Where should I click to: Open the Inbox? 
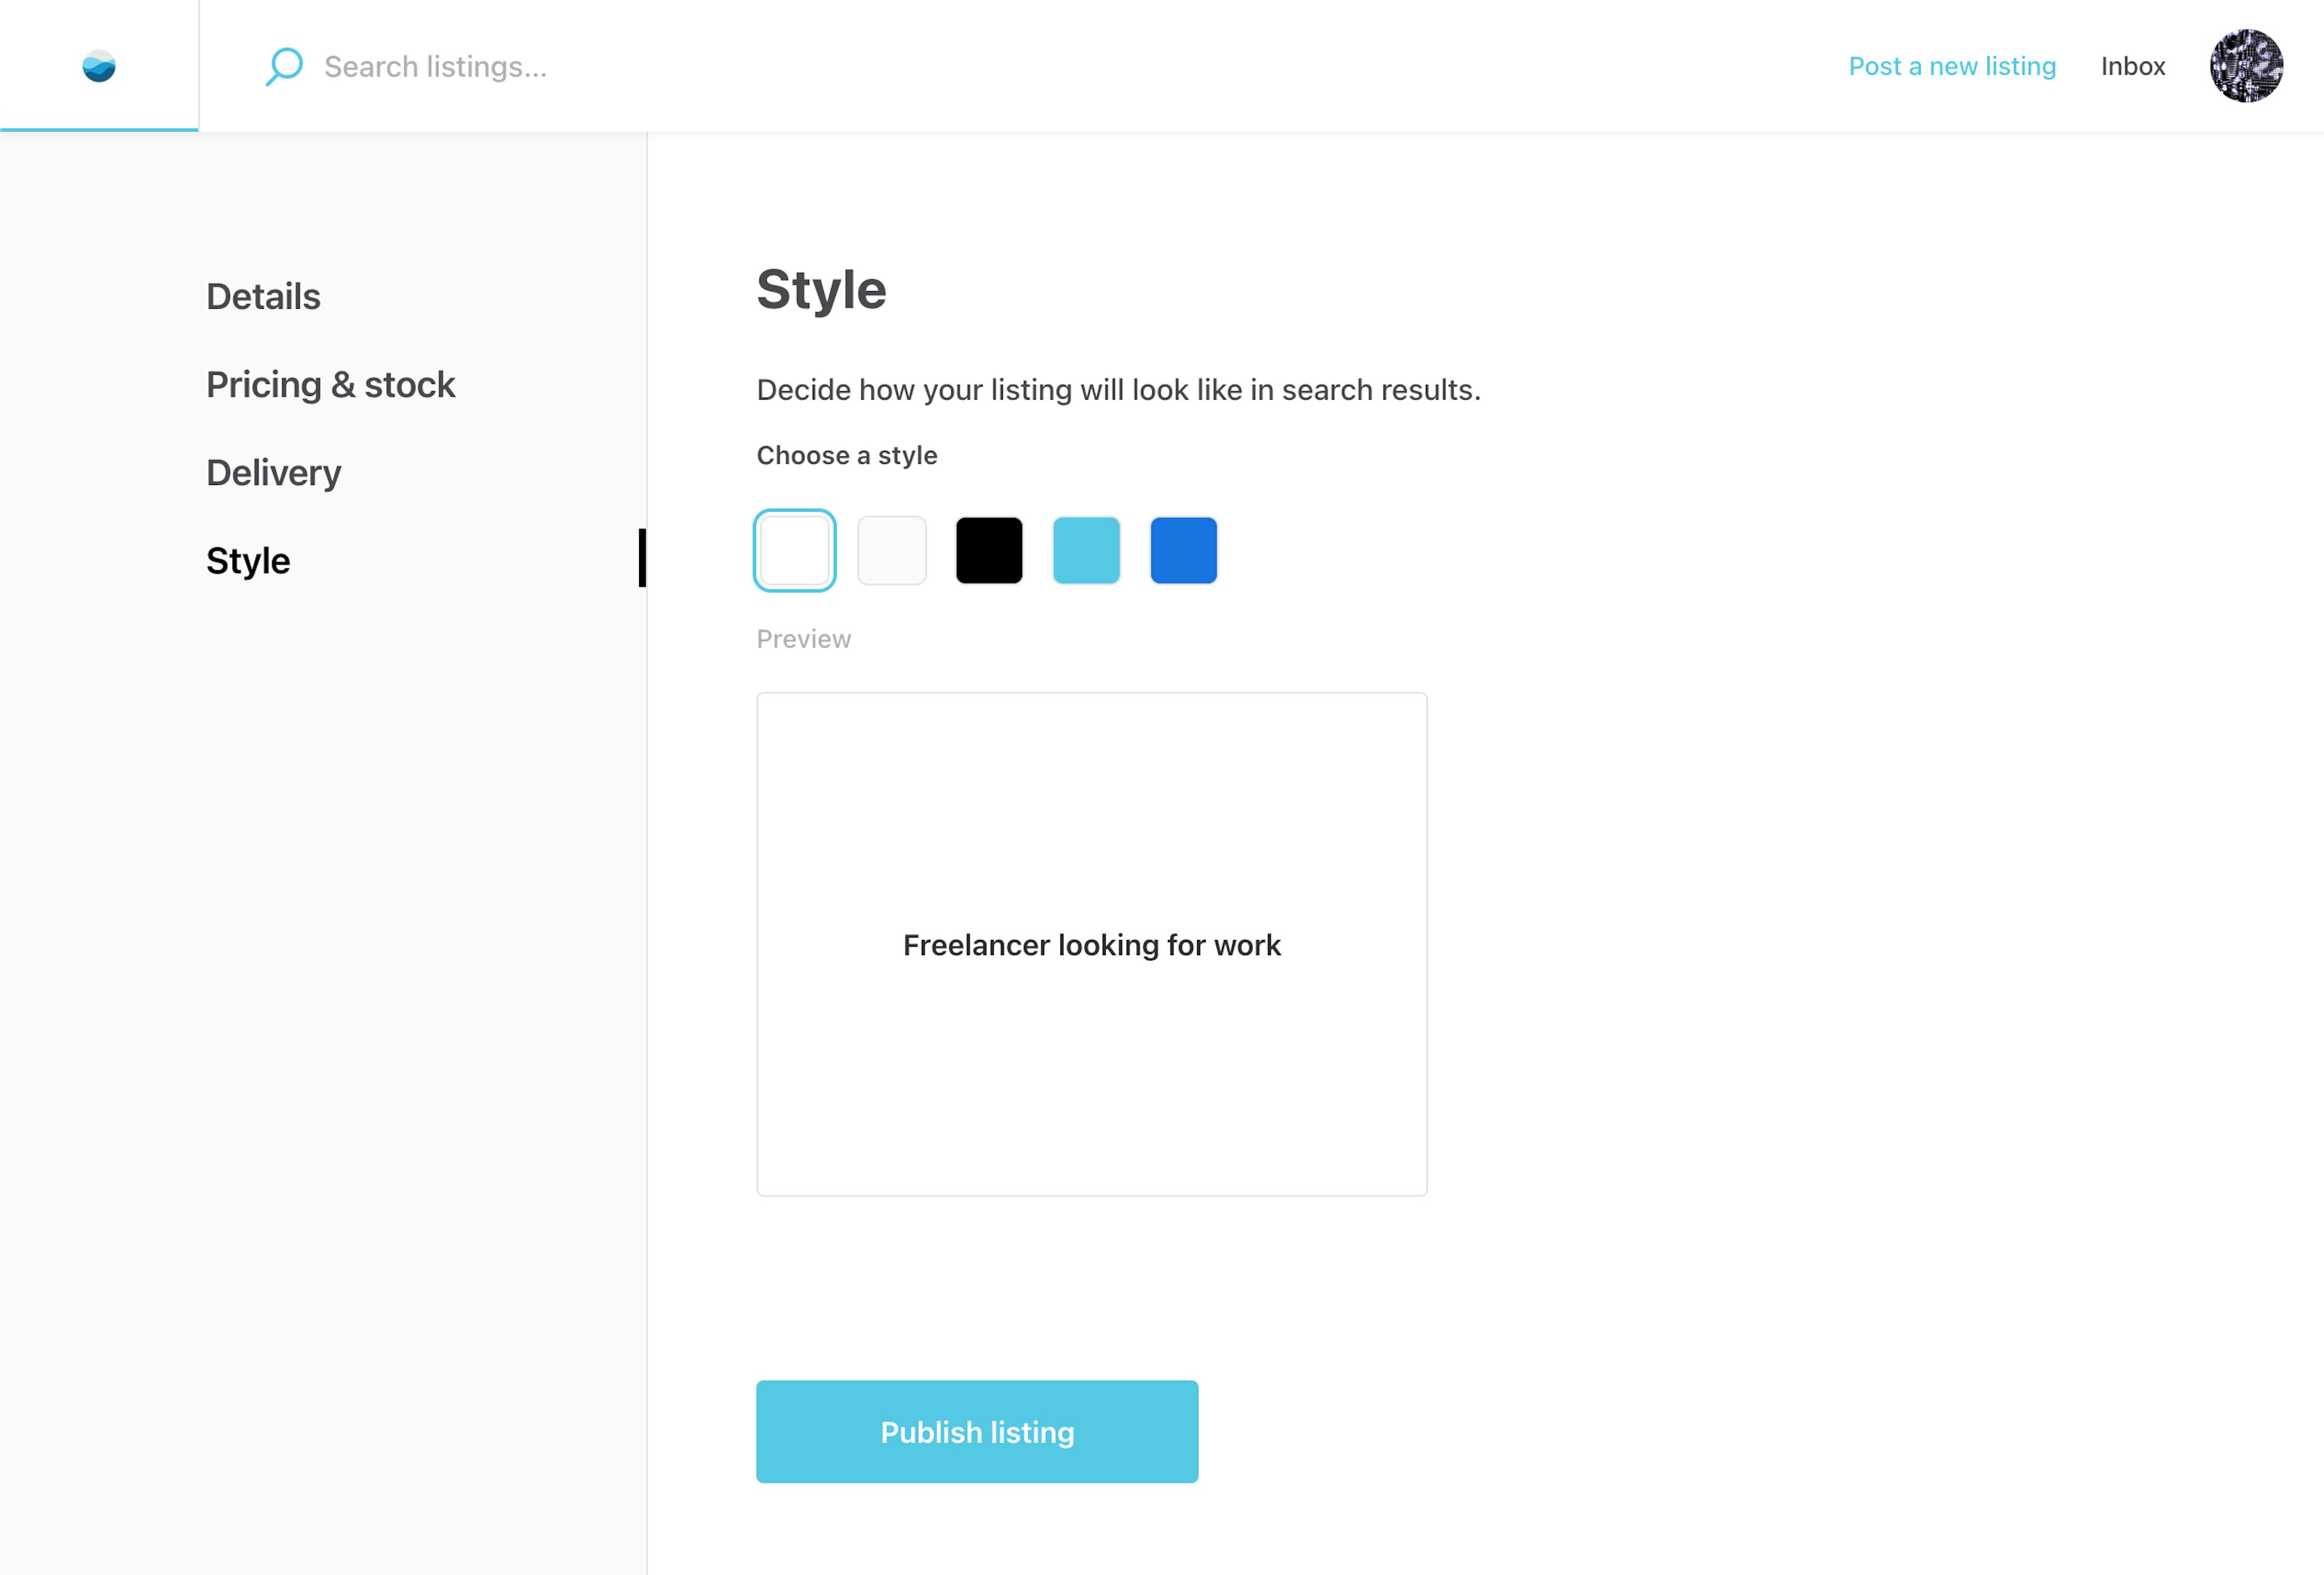tap(2132, 66)
